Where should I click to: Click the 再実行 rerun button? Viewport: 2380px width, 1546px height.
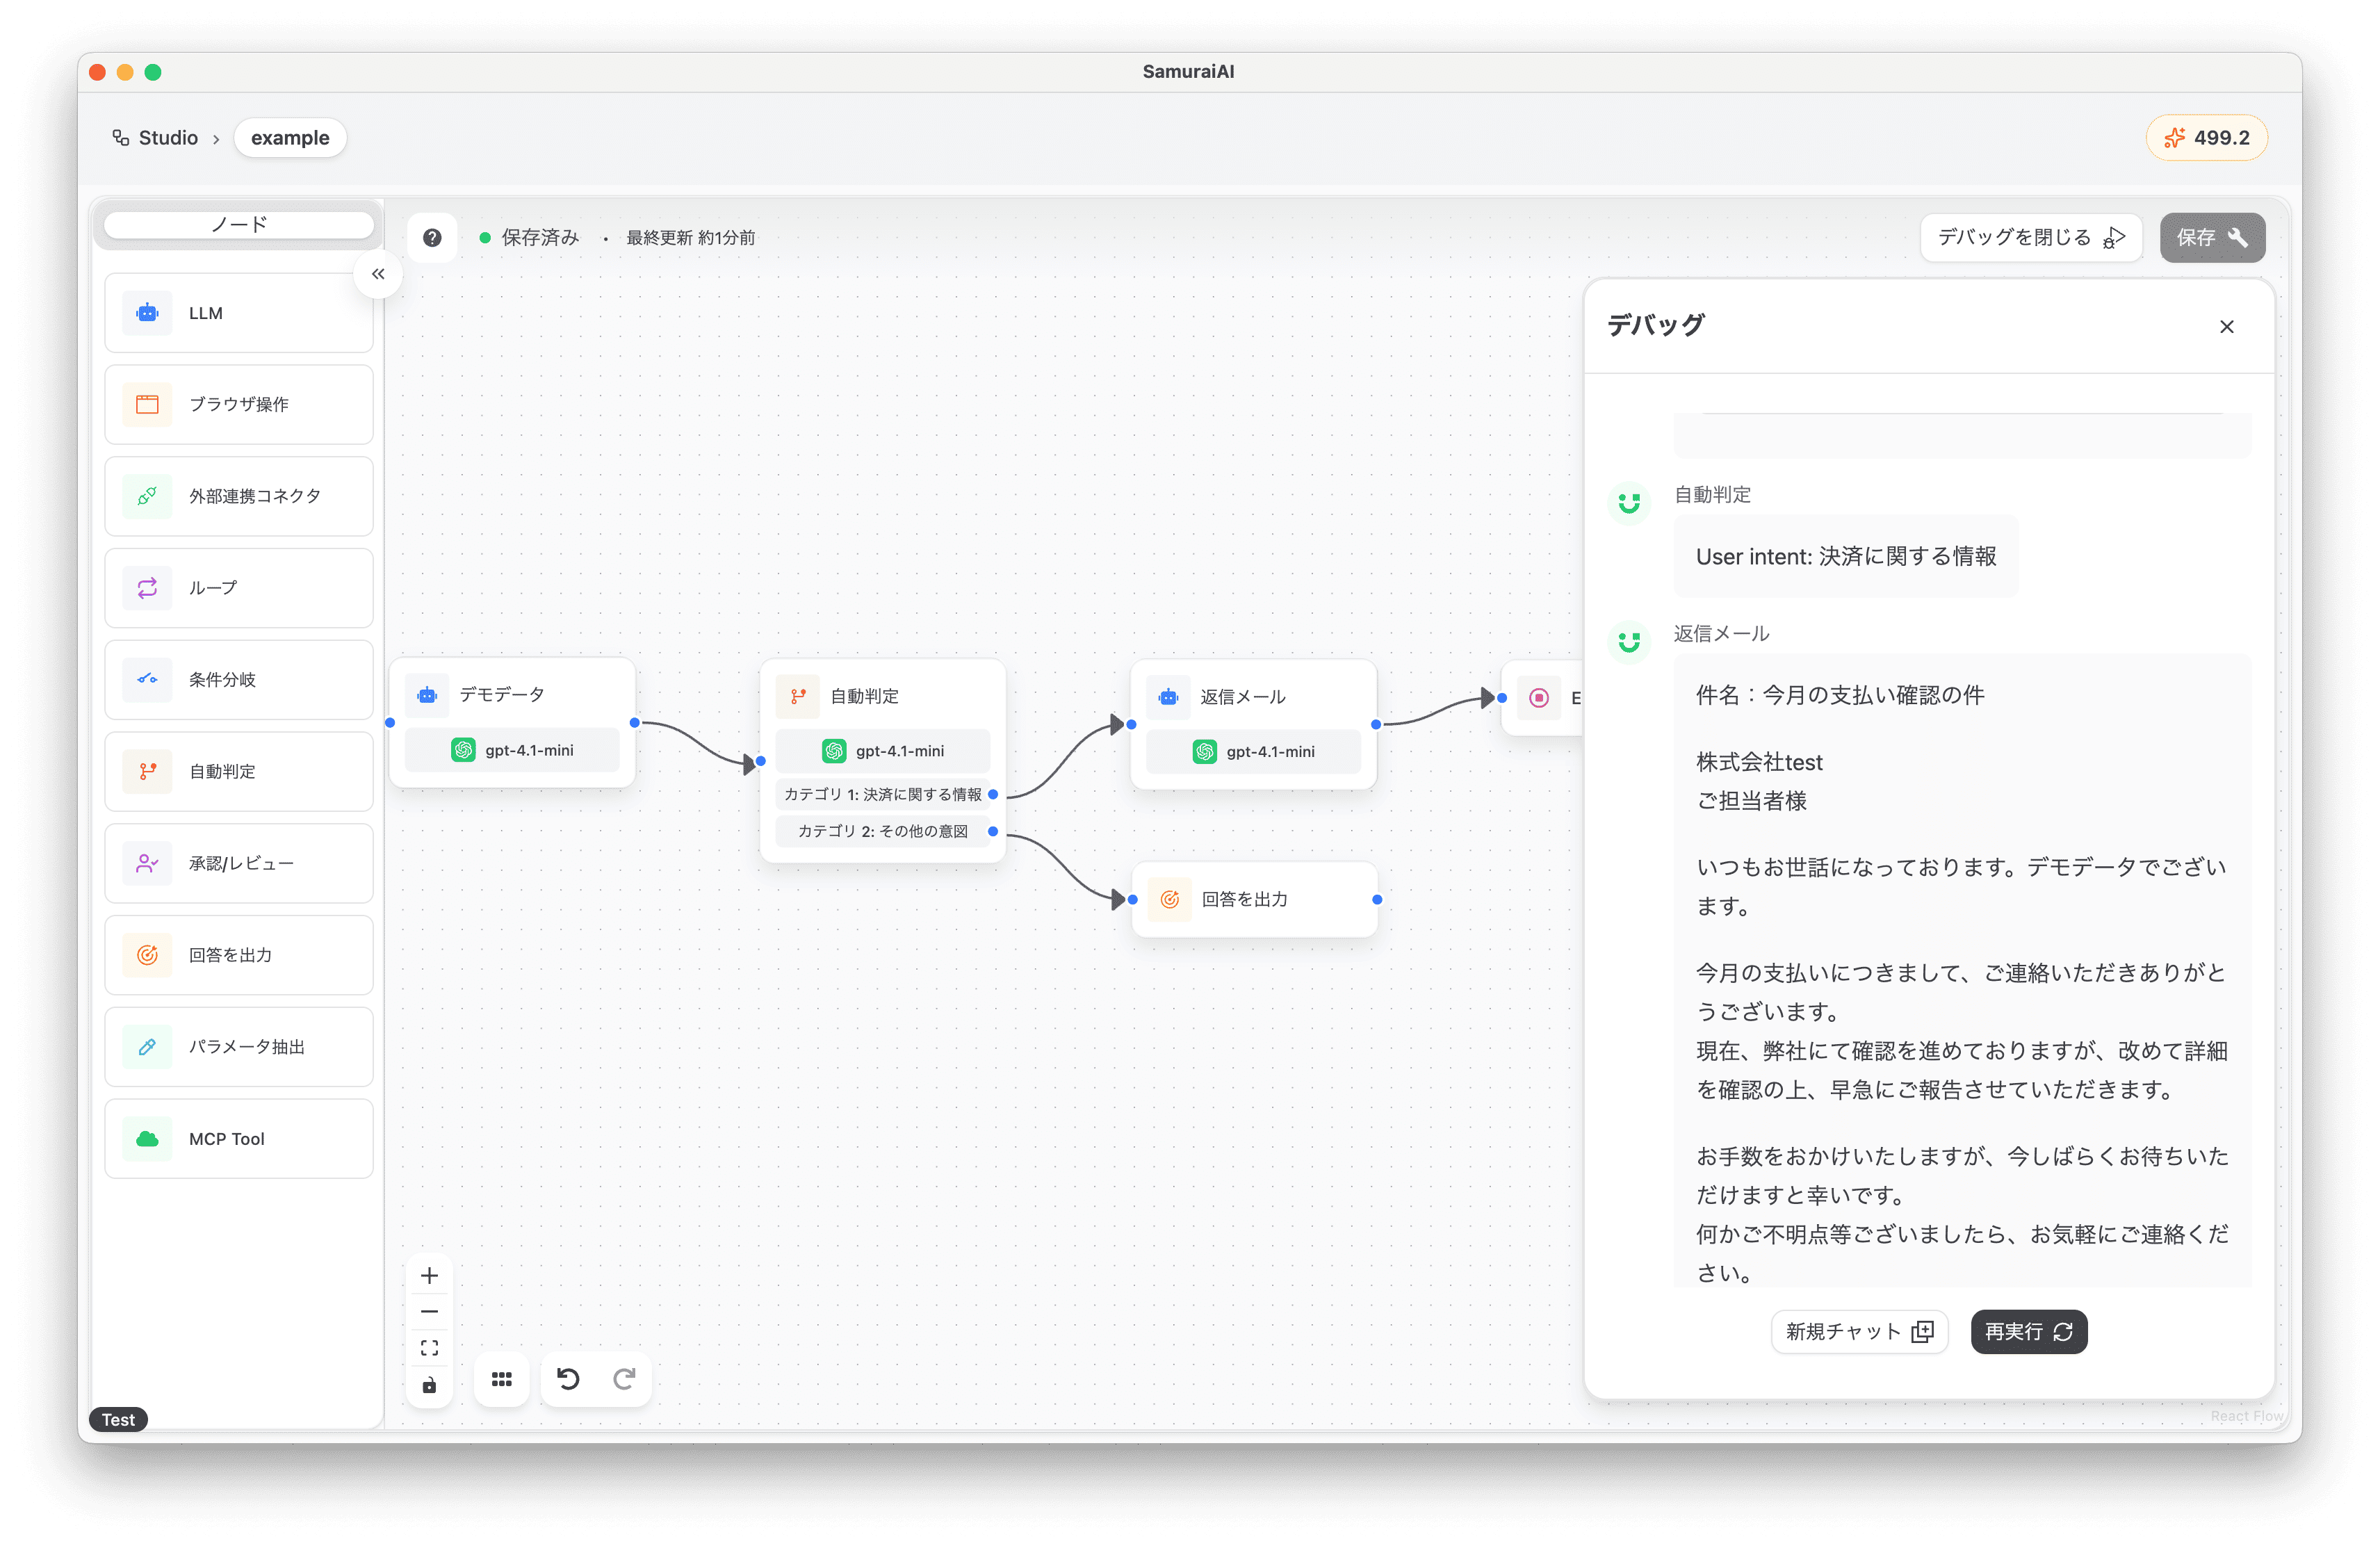(x=2028, y=1332)
